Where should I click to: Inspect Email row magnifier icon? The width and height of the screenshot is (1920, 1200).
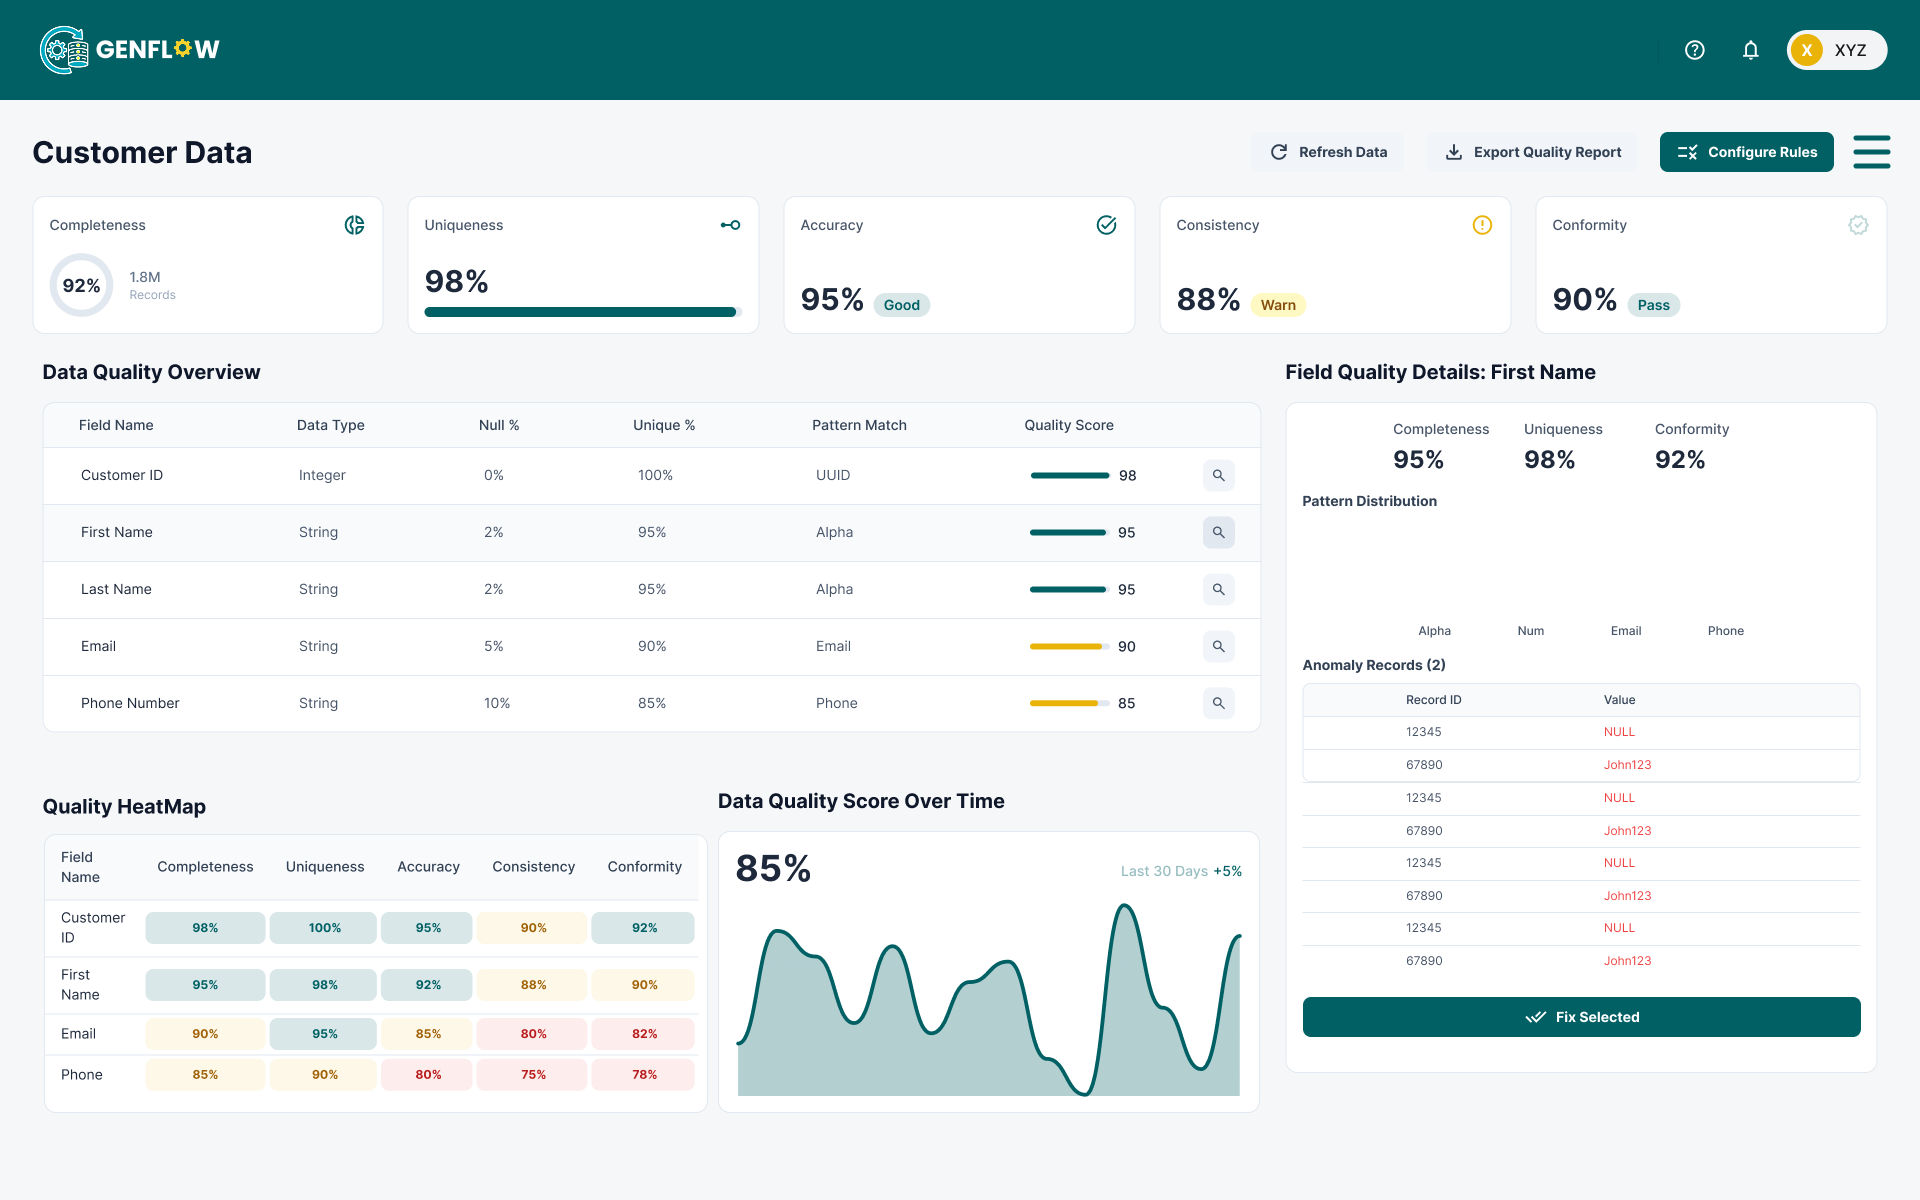coord(1218,646)
